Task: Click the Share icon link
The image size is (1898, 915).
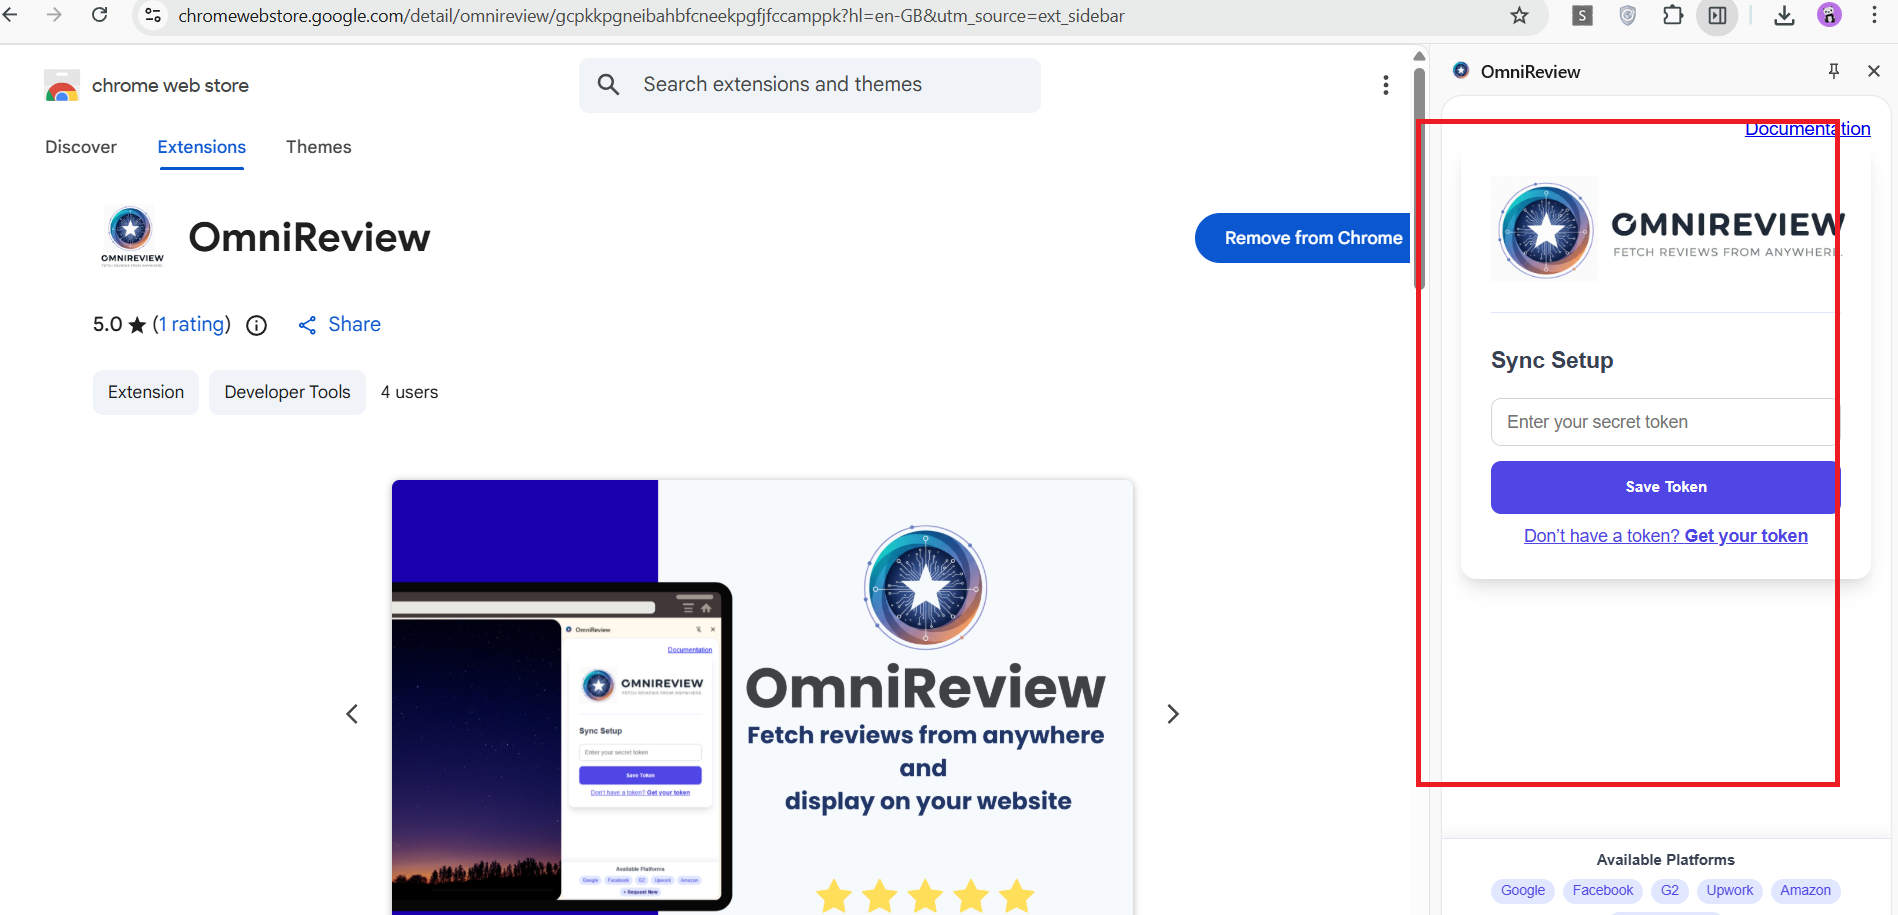Action: point(308,325)
